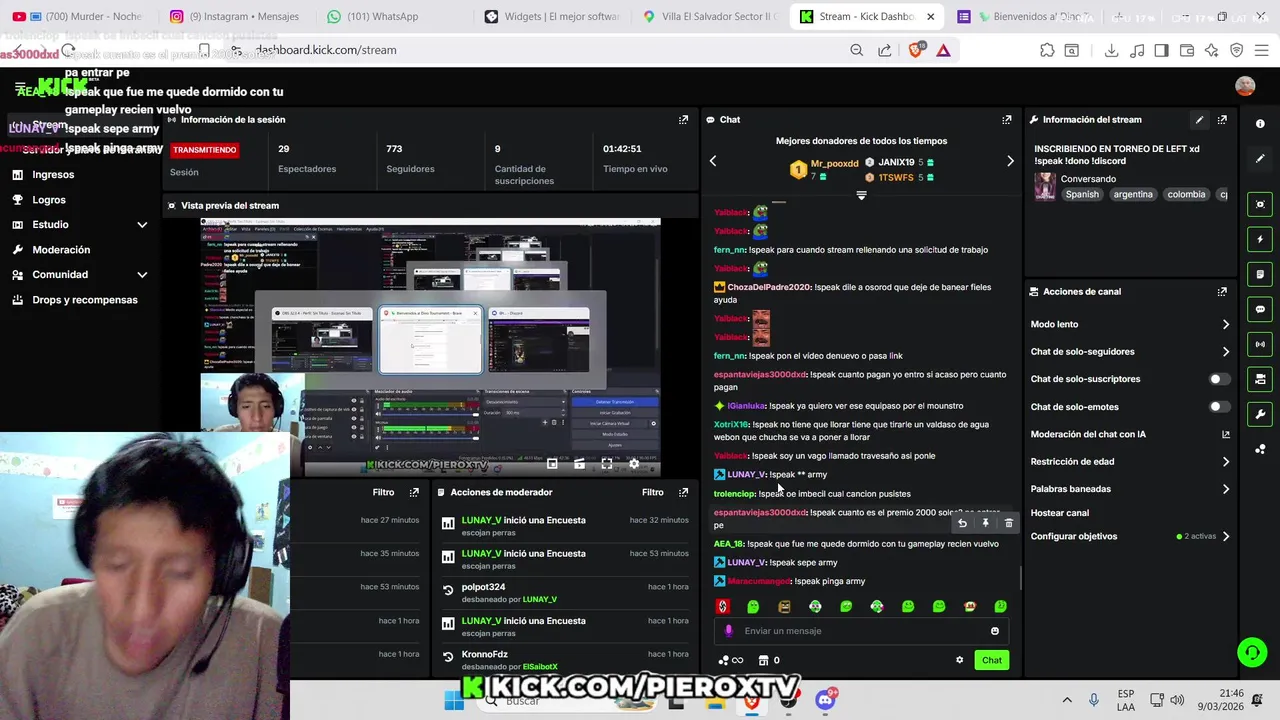The image size is (1280, 720).
Task: Click the pencil icon in right rail
Action: (1260, 159)
